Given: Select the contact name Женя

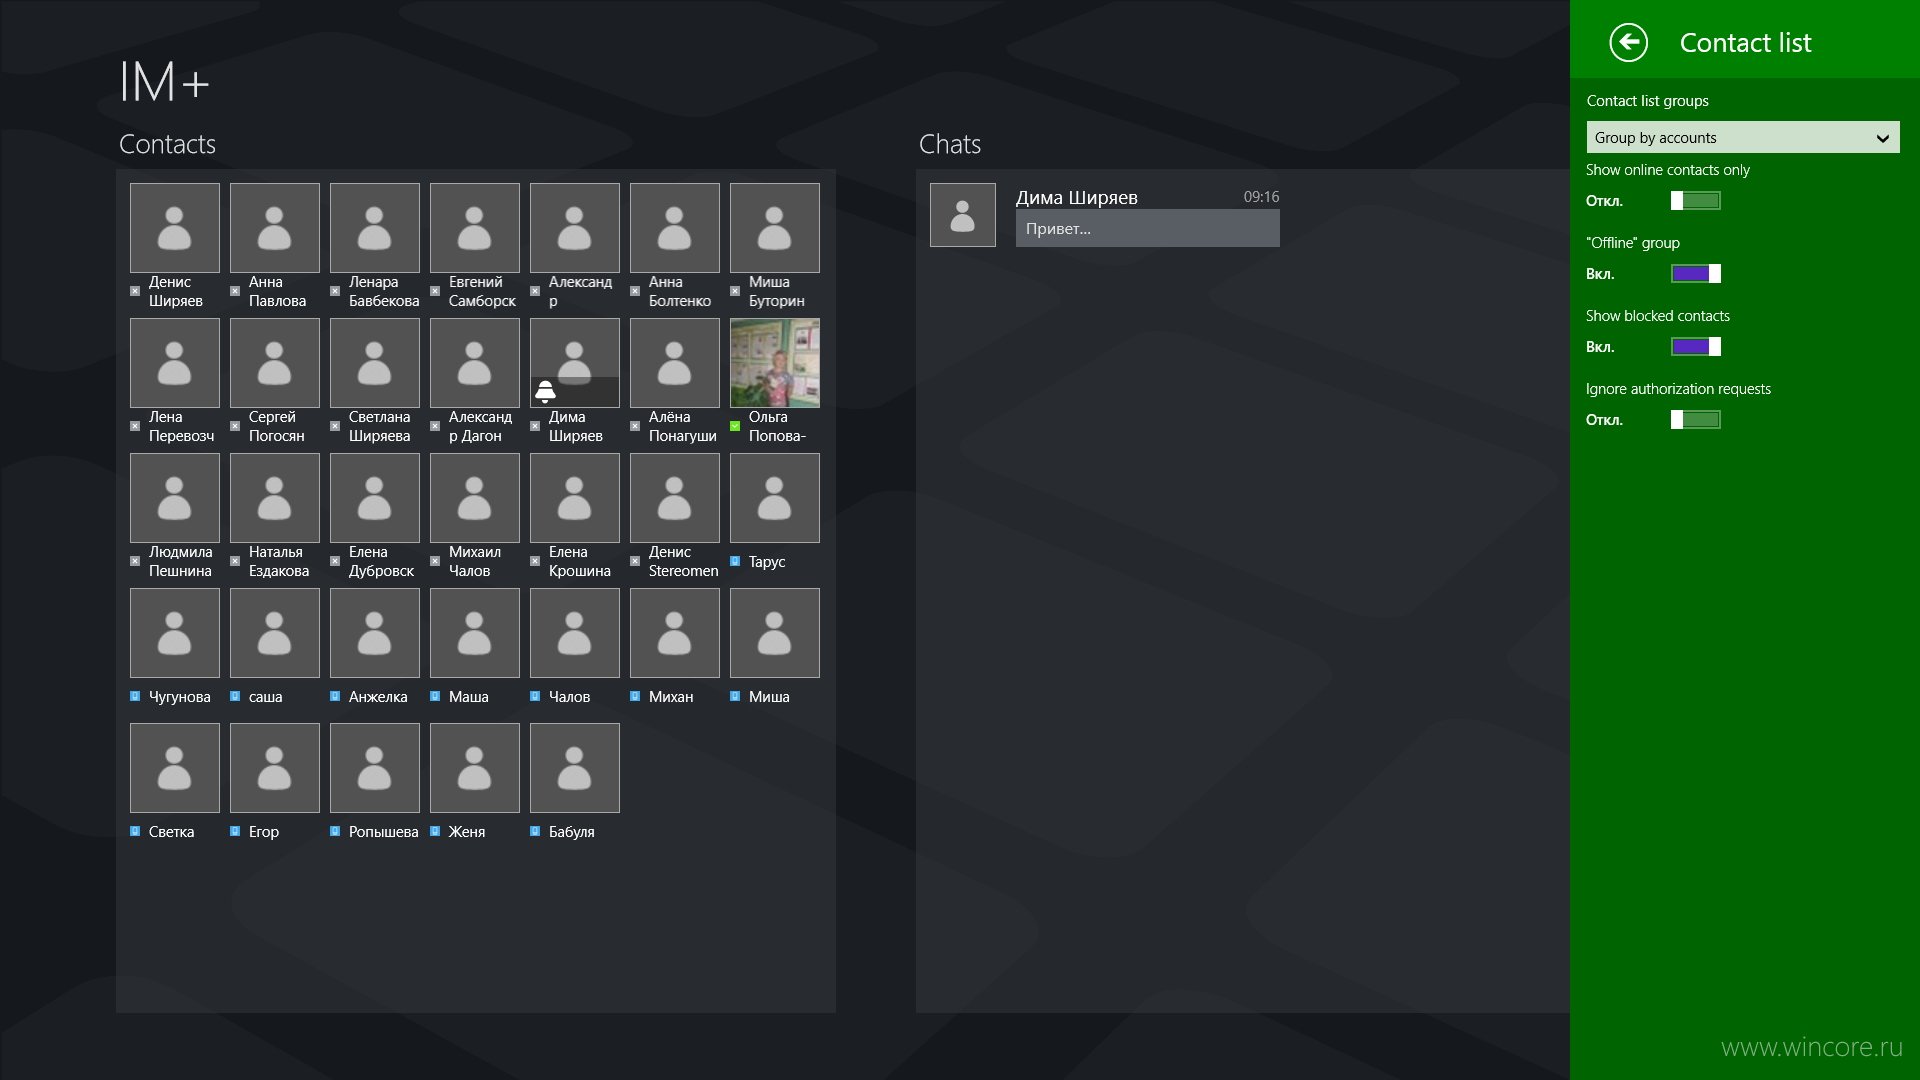Looking at the screenshot, I should 467,832.
